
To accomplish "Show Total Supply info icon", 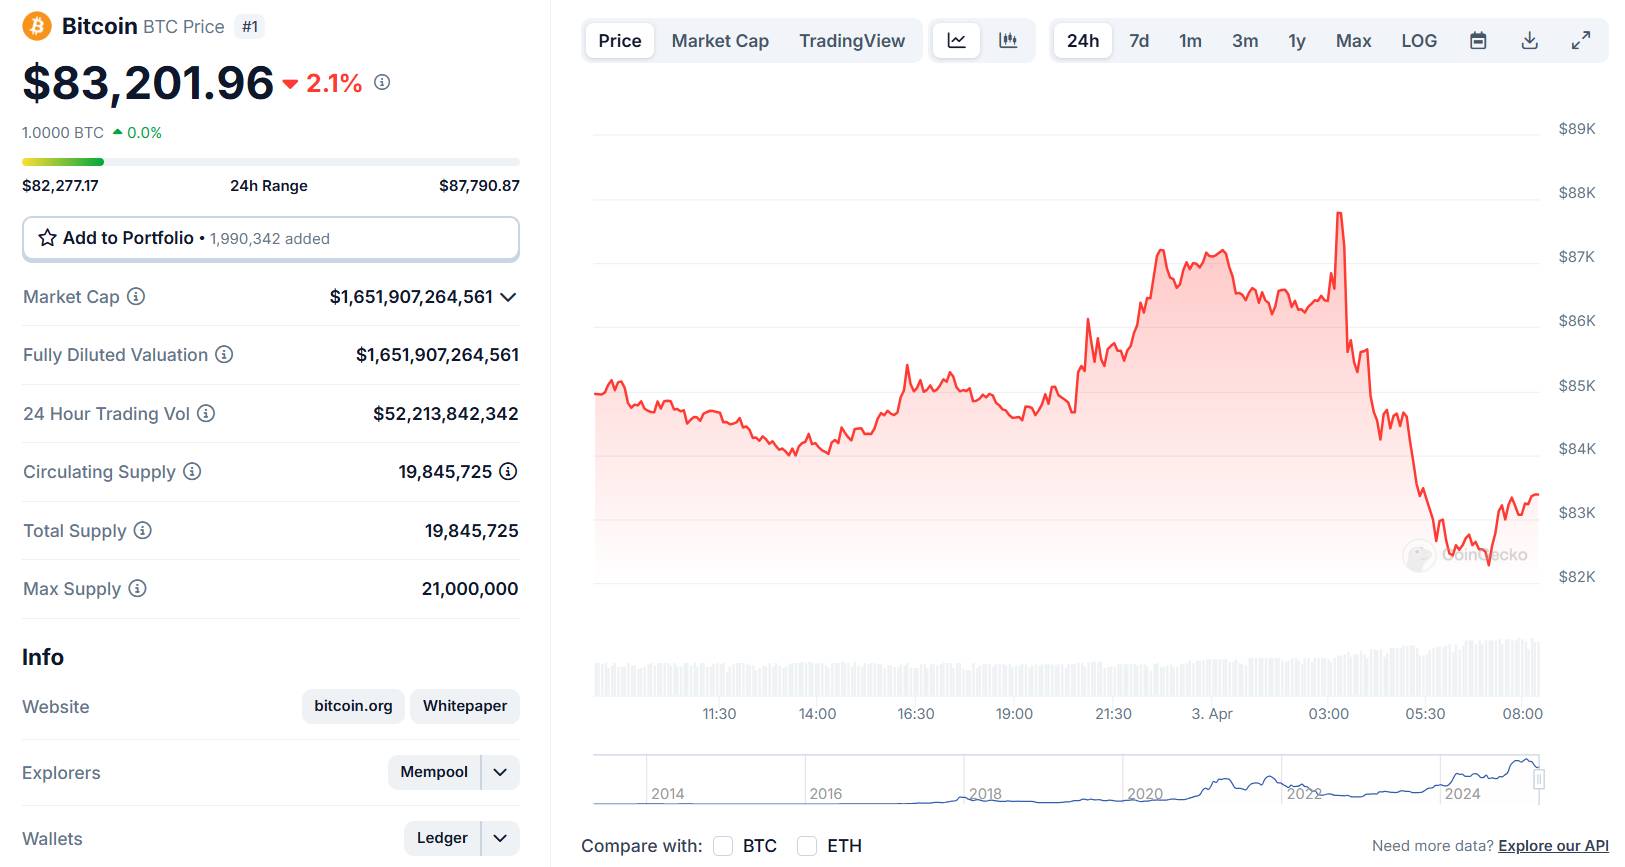I will (143, 530).
